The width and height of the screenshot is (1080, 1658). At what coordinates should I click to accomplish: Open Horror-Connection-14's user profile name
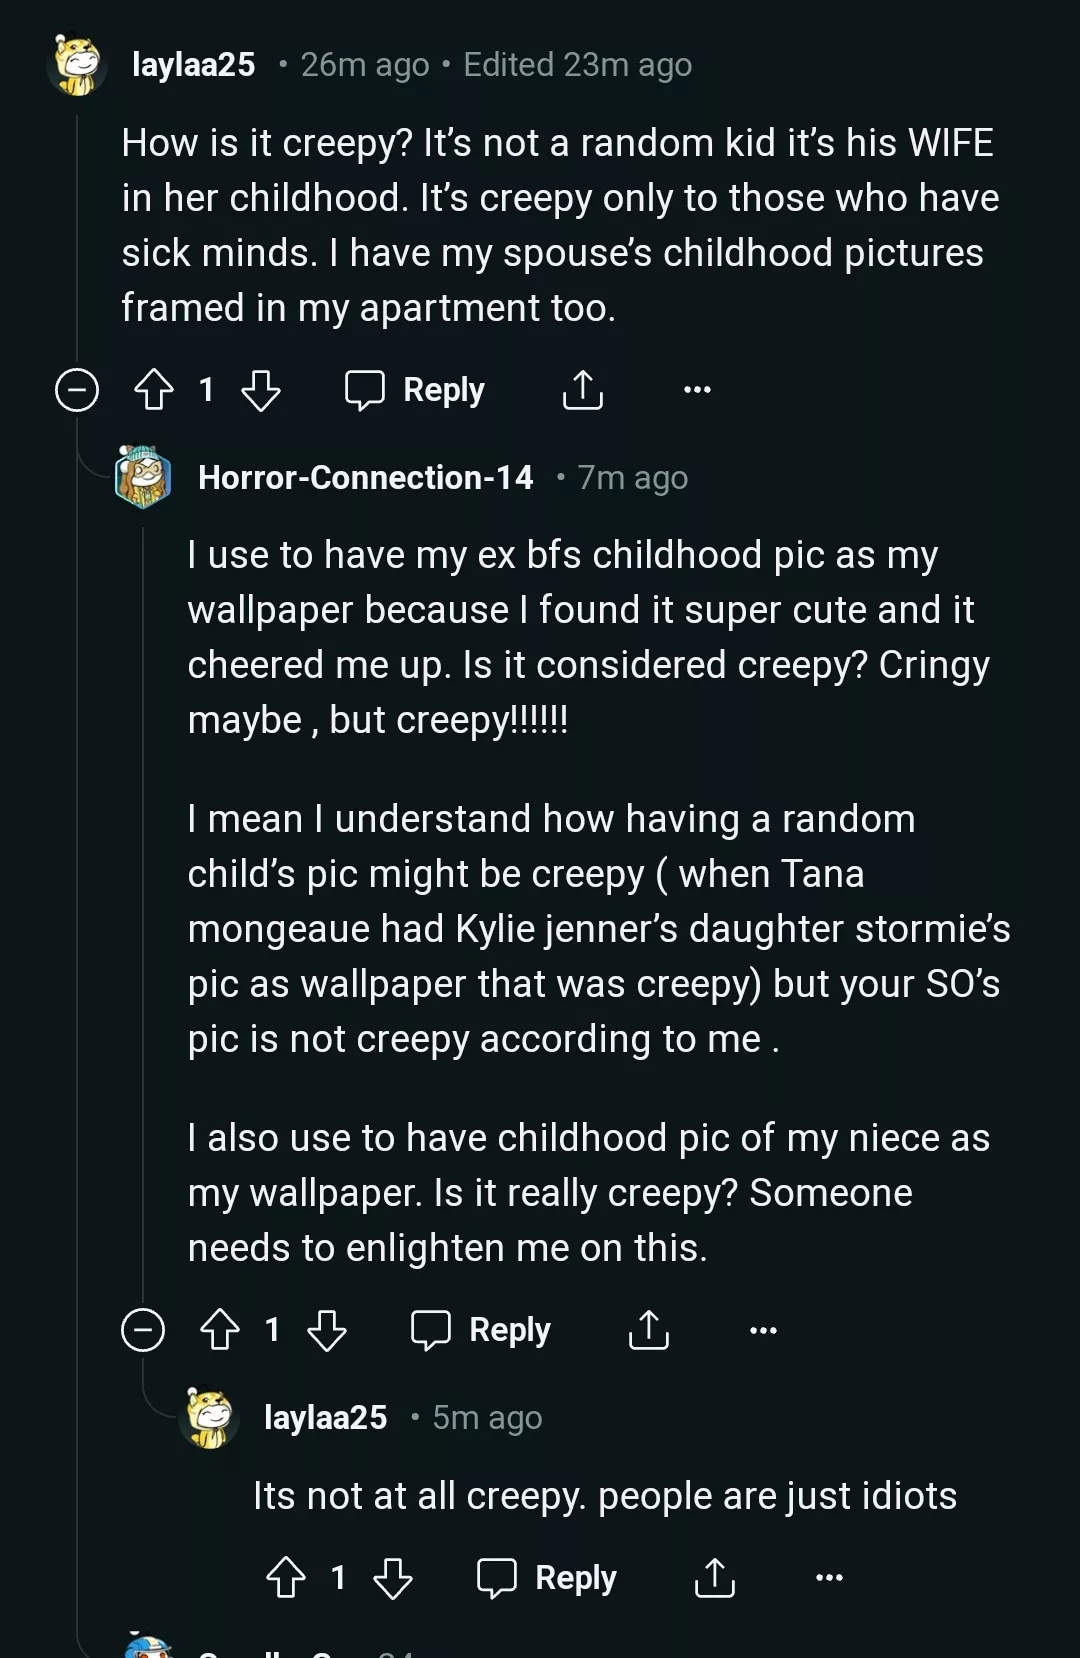[x=365, y=478]
